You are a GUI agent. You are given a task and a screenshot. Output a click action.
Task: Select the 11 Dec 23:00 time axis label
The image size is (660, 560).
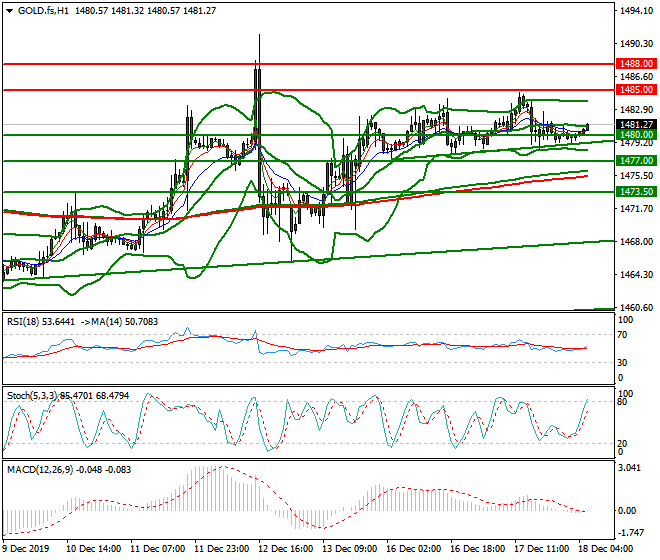[221, 549]
